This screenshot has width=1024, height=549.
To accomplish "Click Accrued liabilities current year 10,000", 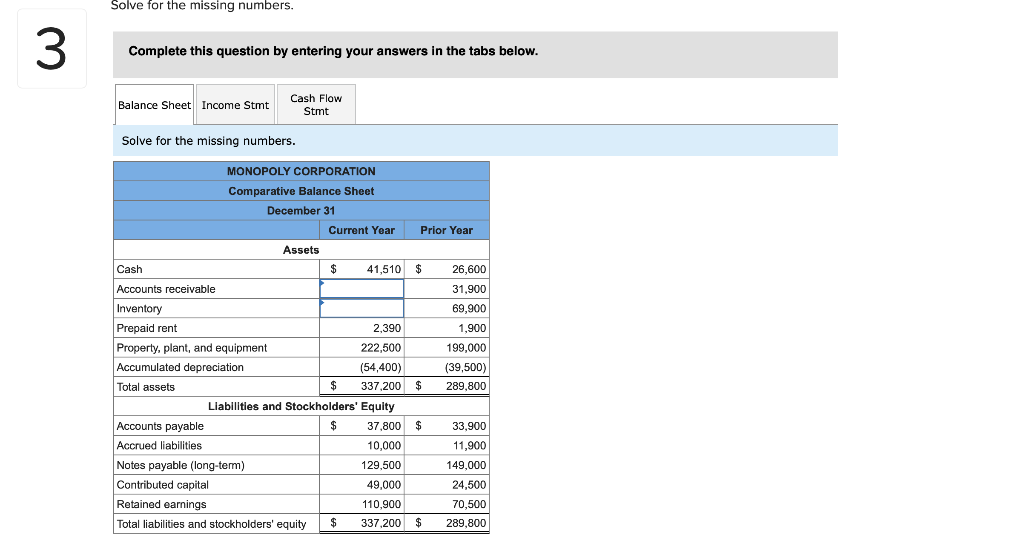I will pos(384,445).
